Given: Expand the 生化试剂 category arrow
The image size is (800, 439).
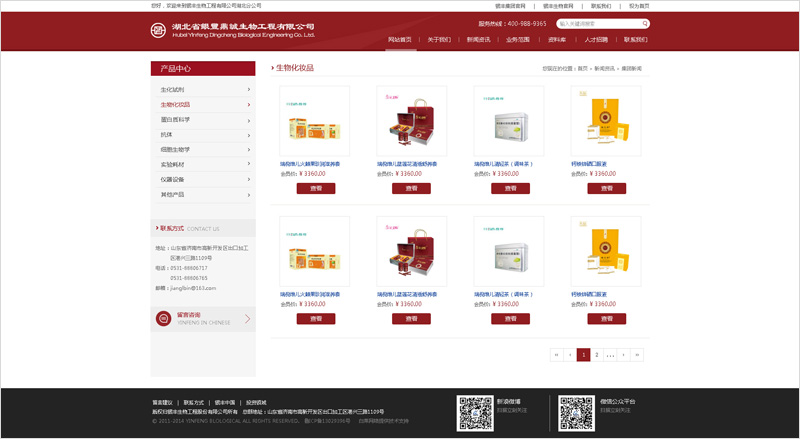Looking at the screenshot, I should pos(248,90).
